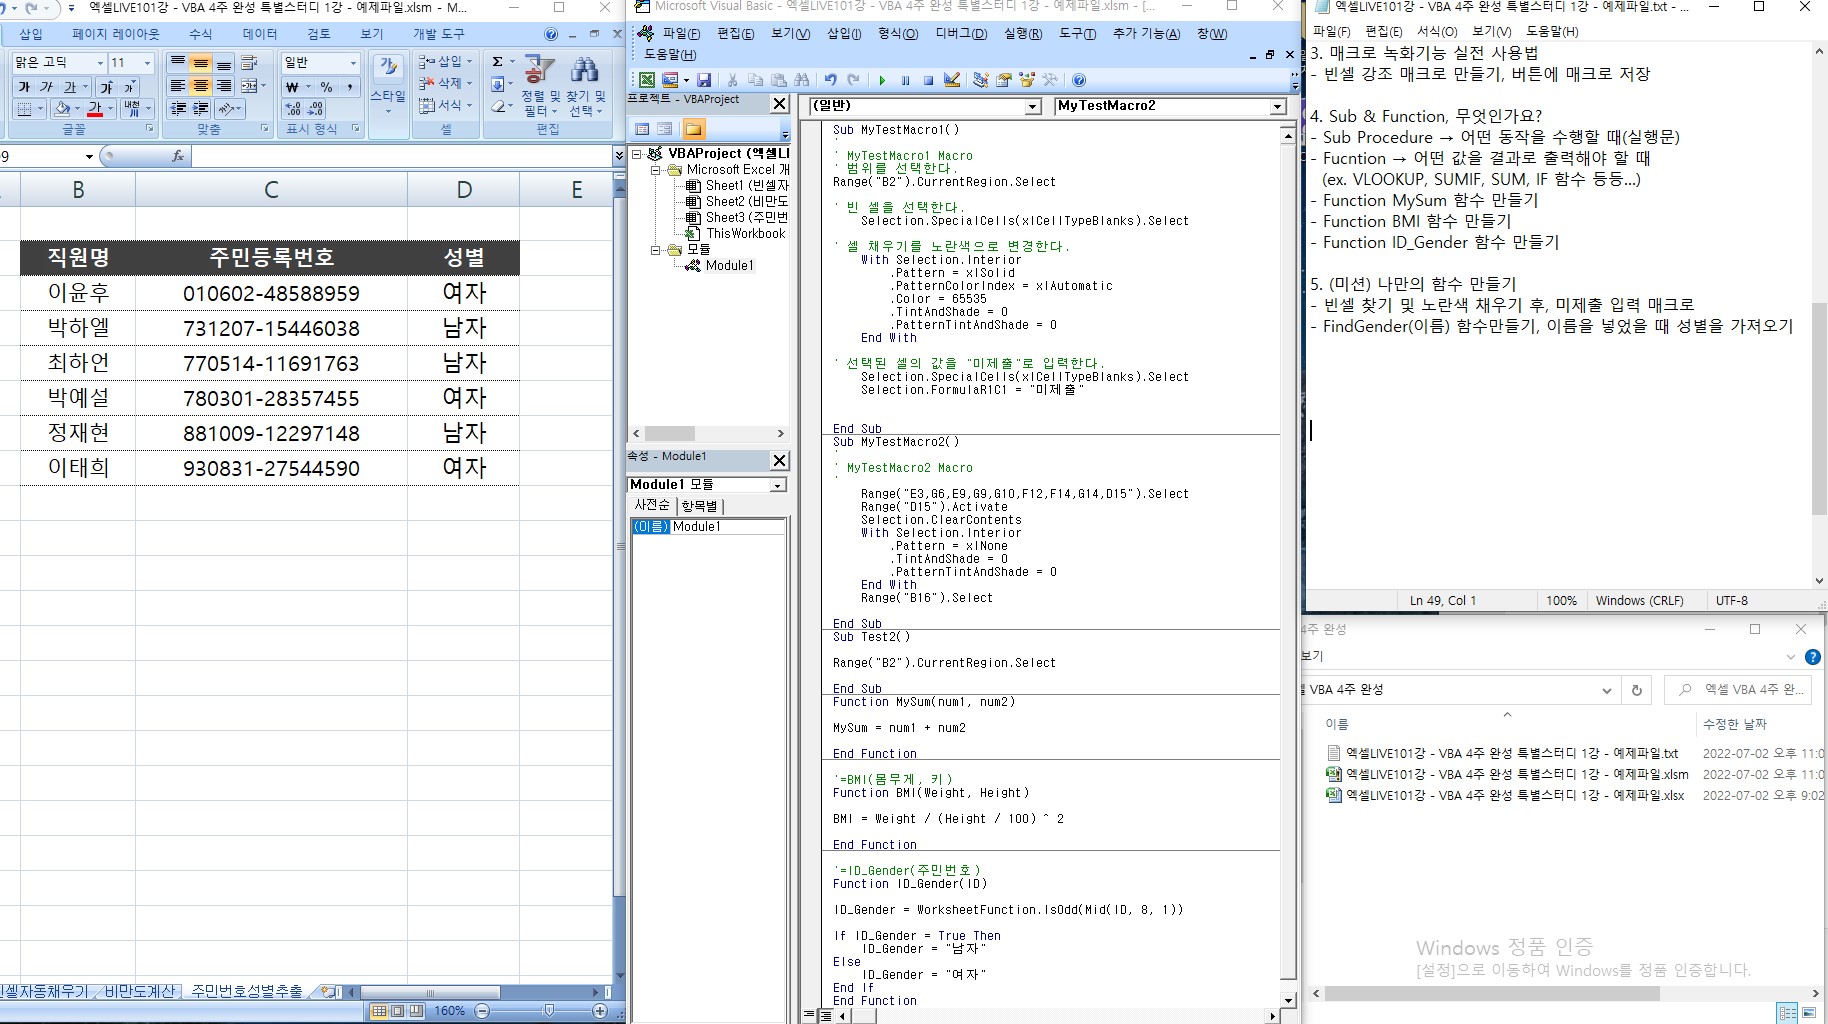Open the 디버그(D) menu in VBA editor
Viewport: 1828px width, 1024px height.
pos(960,34)
